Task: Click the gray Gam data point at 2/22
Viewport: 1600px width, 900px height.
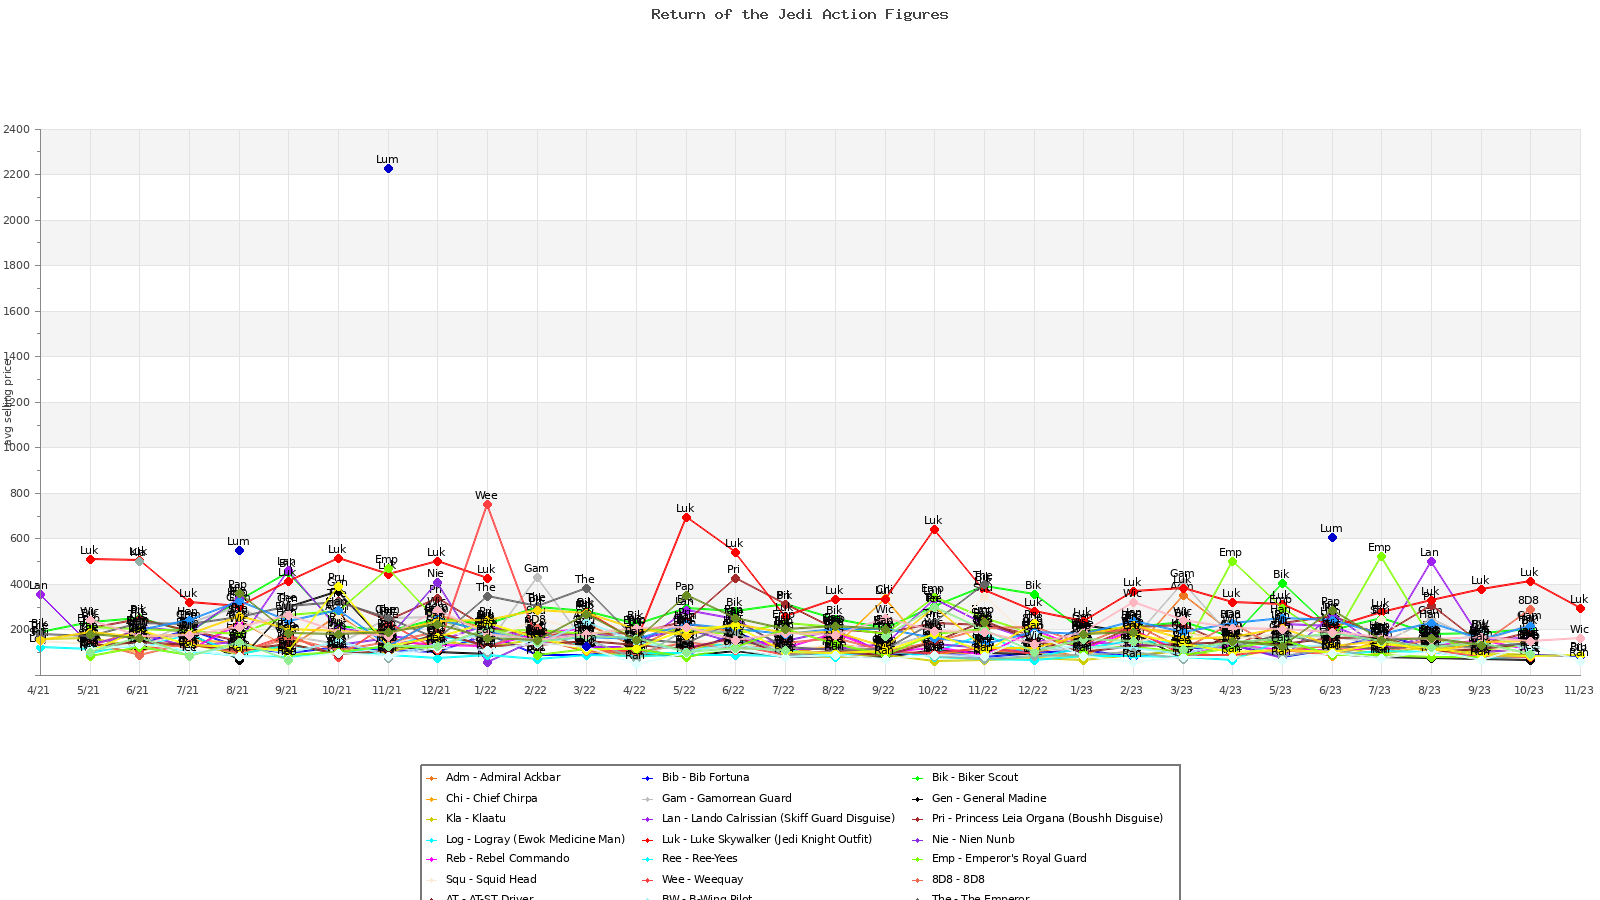Action: (537, 578)
